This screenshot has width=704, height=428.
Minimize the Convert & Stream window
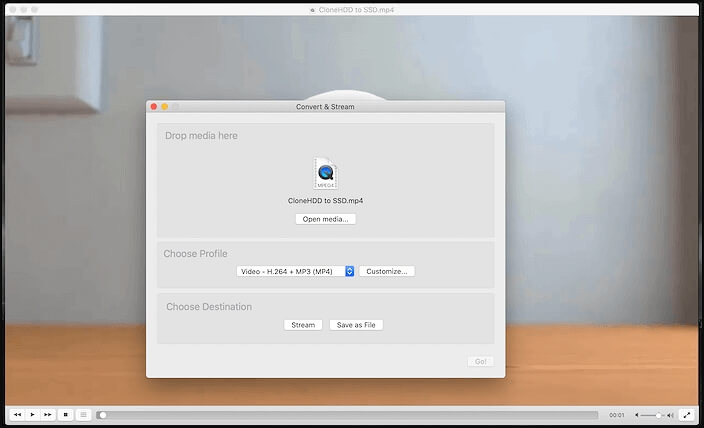pyautogui.click(x=165, y=106)
